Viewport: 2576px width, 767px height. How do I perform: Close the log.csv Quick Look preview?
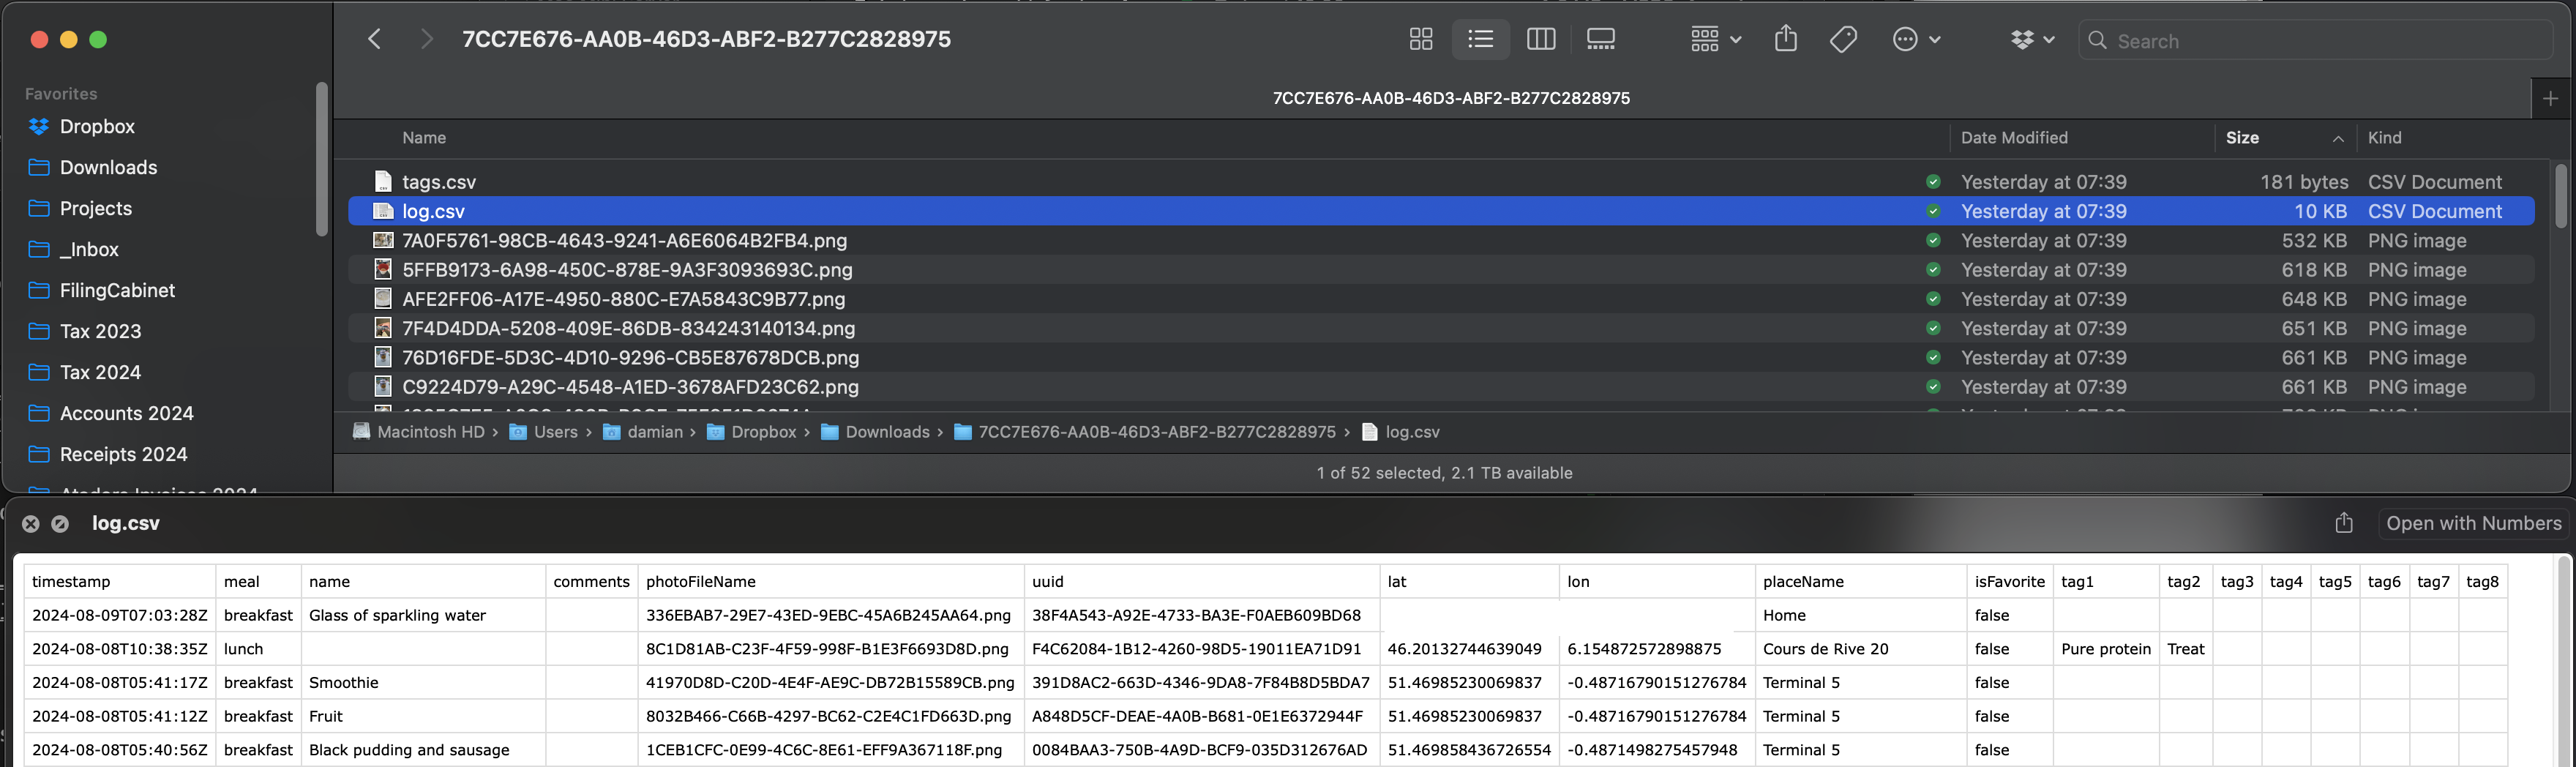(31, 523)
